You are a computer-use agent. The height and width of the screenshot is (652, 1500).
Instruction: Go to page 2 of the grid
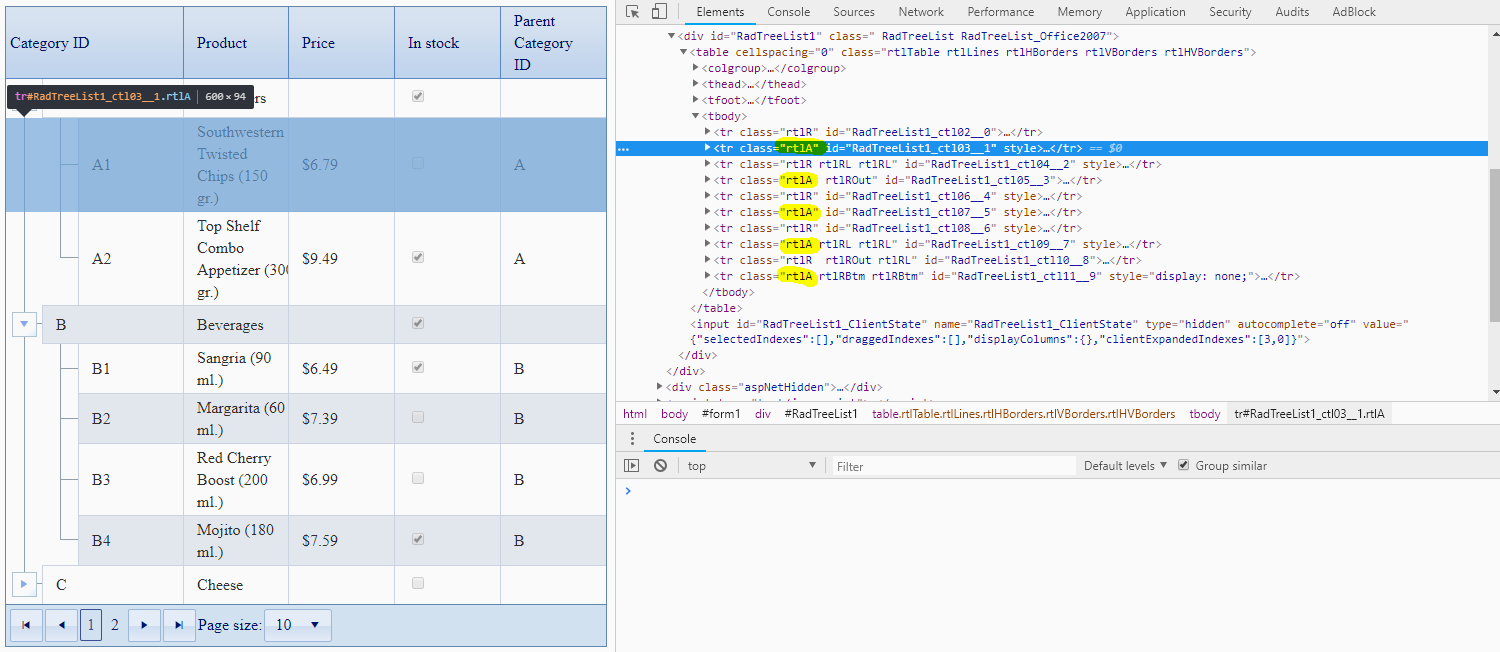[115, 625]
